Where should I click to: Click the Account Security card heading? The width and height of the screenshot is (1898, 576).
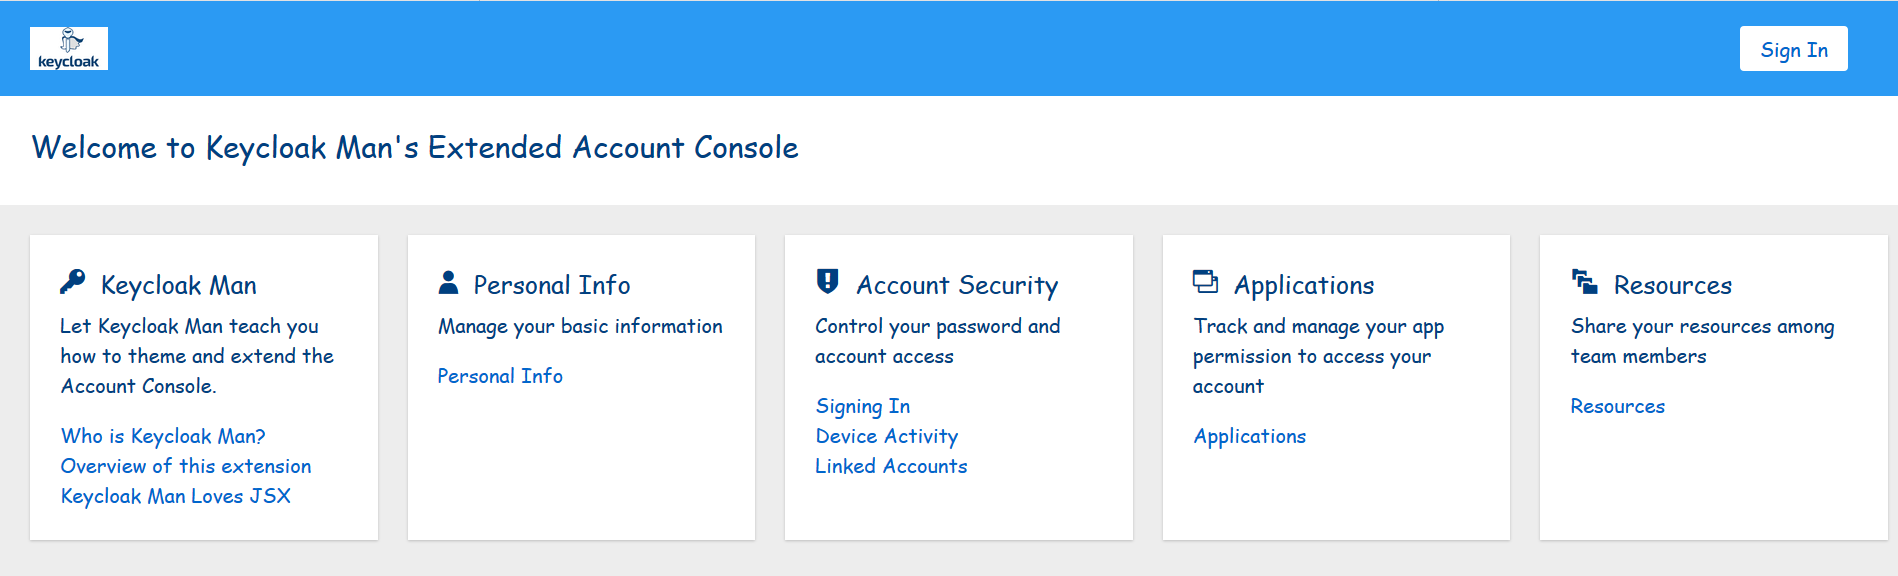957,286
